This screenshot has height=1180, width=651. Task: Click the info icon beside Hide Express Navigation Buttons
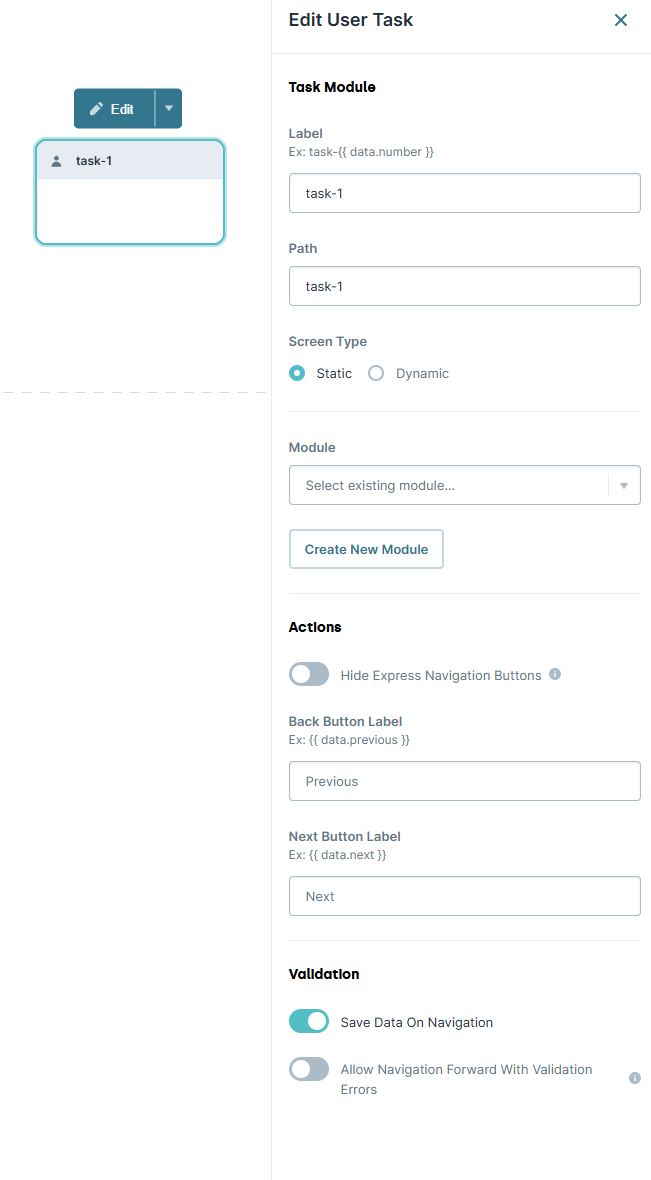click(x=555, y=674)
